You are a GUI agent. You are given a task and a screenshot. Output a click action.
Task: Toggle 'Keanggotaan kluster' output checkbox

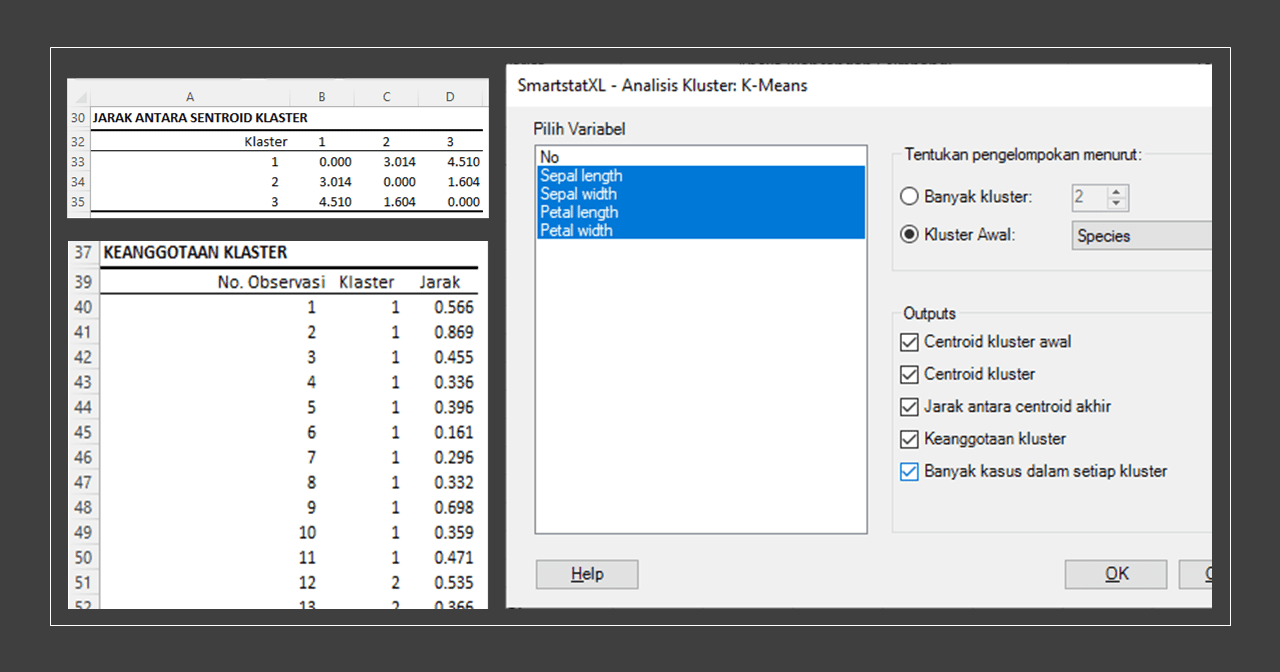pos(909,439)
